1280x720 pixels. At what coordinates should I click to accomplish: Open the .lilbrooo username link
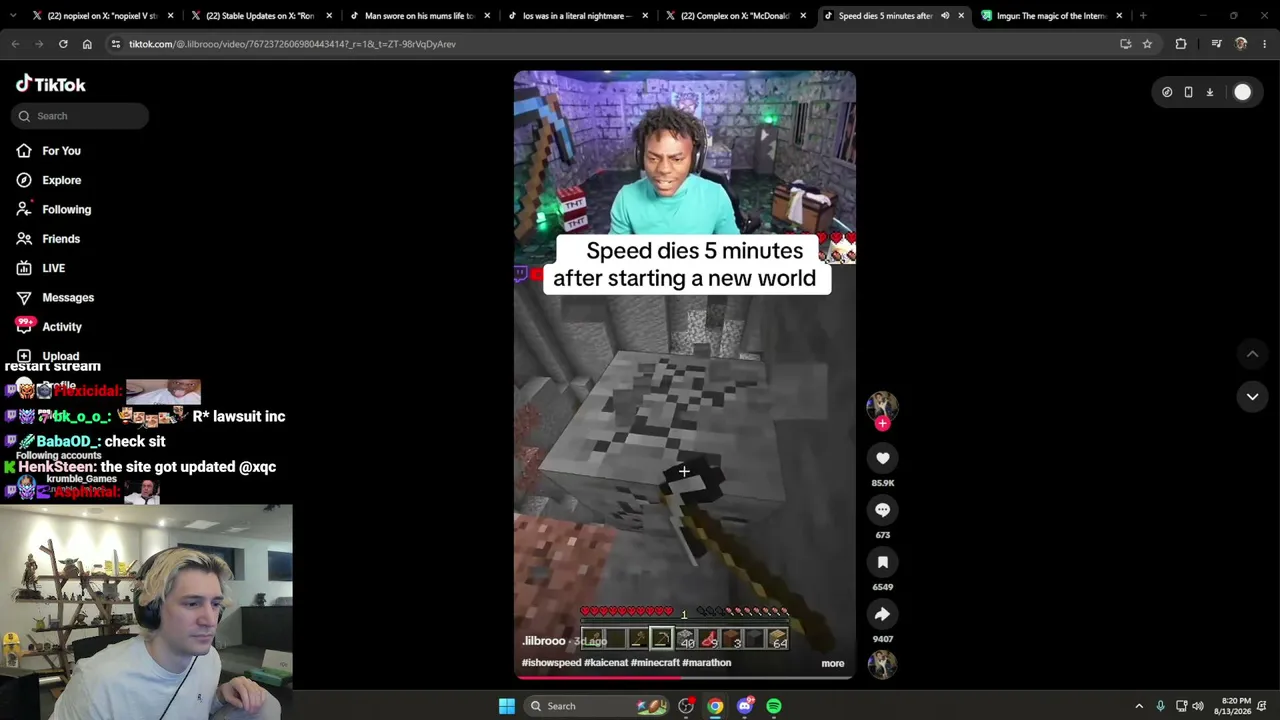pyautogui.click(x=543, y=641)
